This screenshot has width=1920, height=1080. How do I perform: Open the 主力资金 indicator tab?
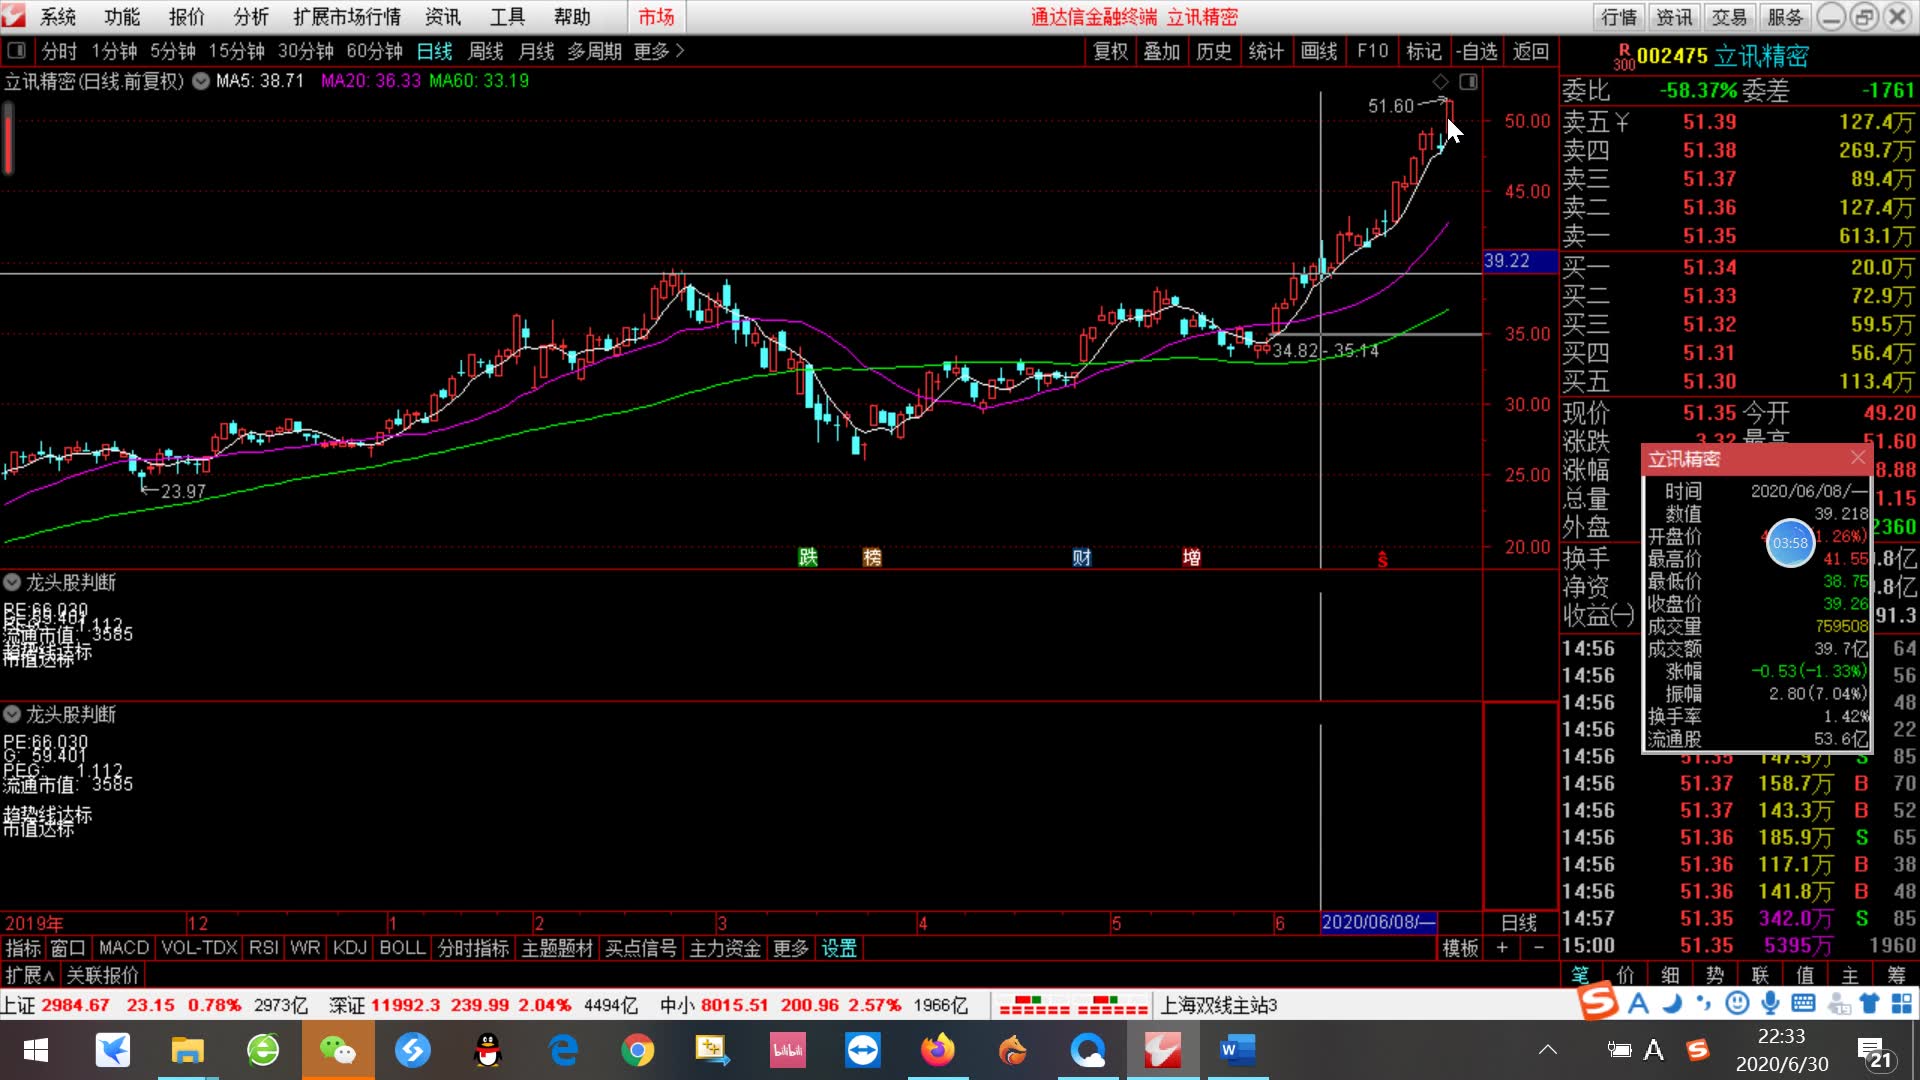point(725,948)
